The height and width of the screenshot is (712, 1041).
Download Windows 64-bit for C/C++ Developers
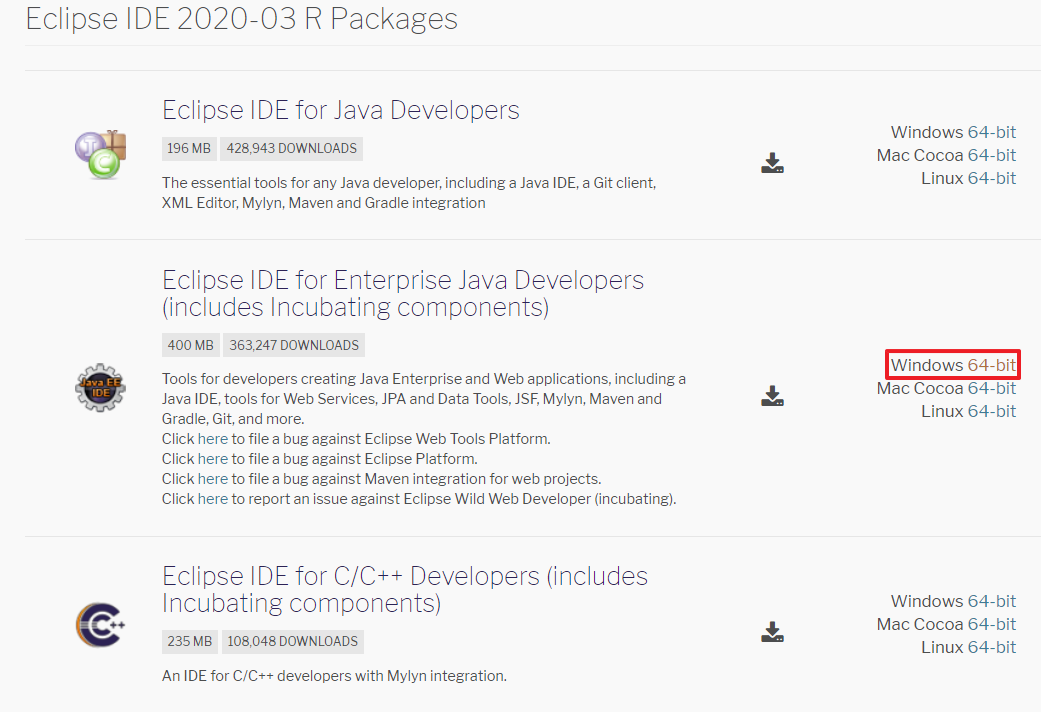(x=991, y=601)
